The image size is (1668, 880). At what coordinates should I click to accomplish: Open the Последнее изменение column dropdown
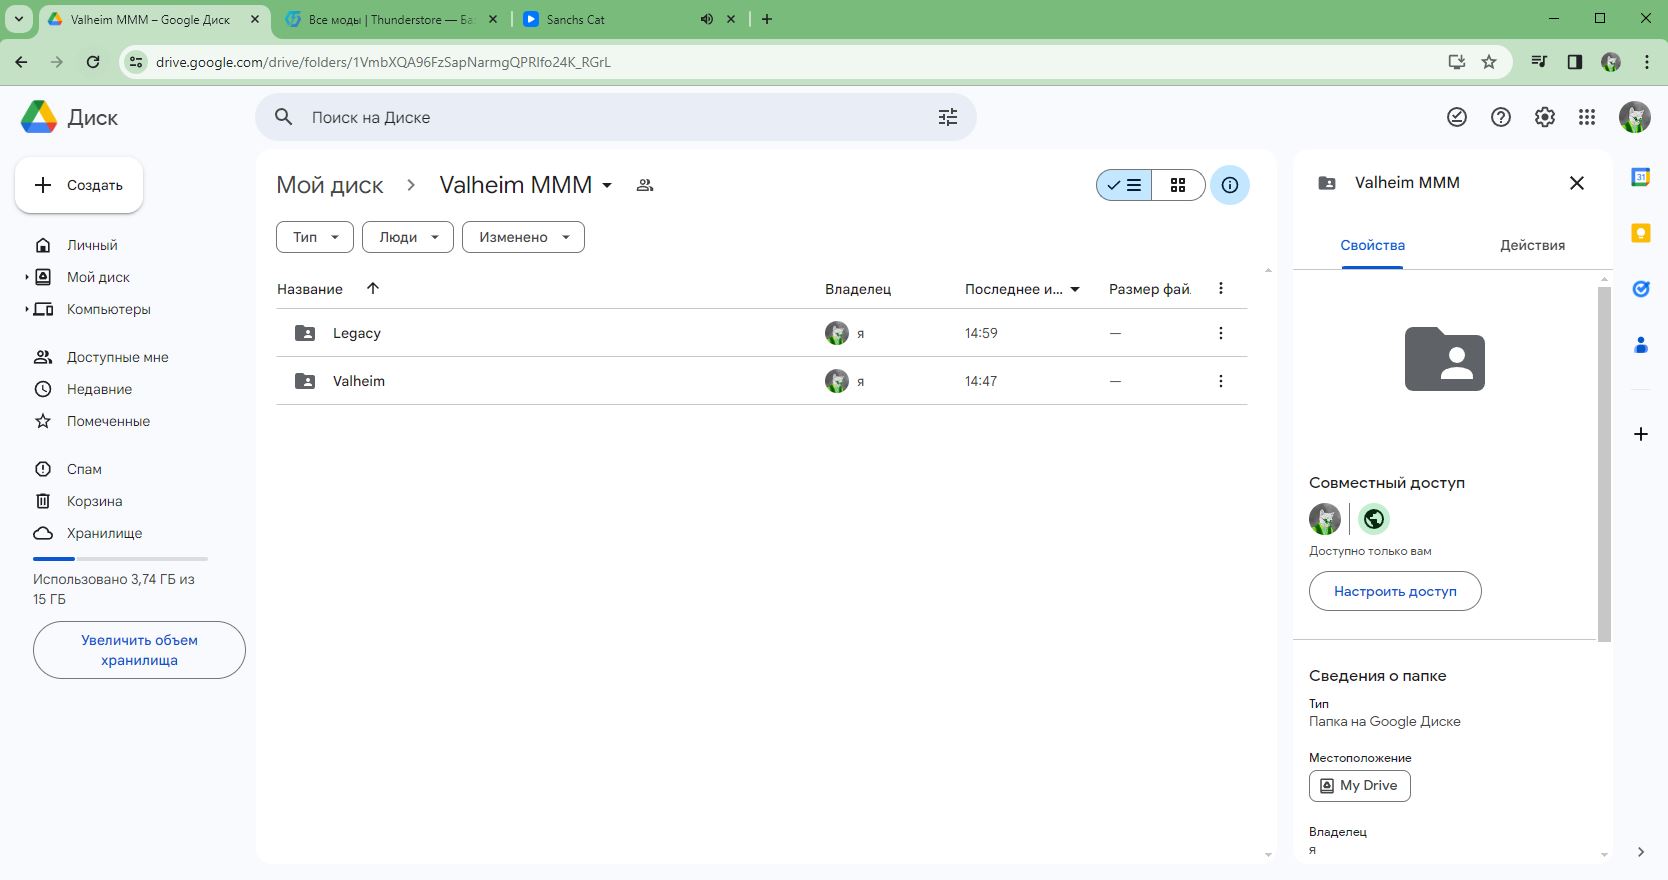1075,289
